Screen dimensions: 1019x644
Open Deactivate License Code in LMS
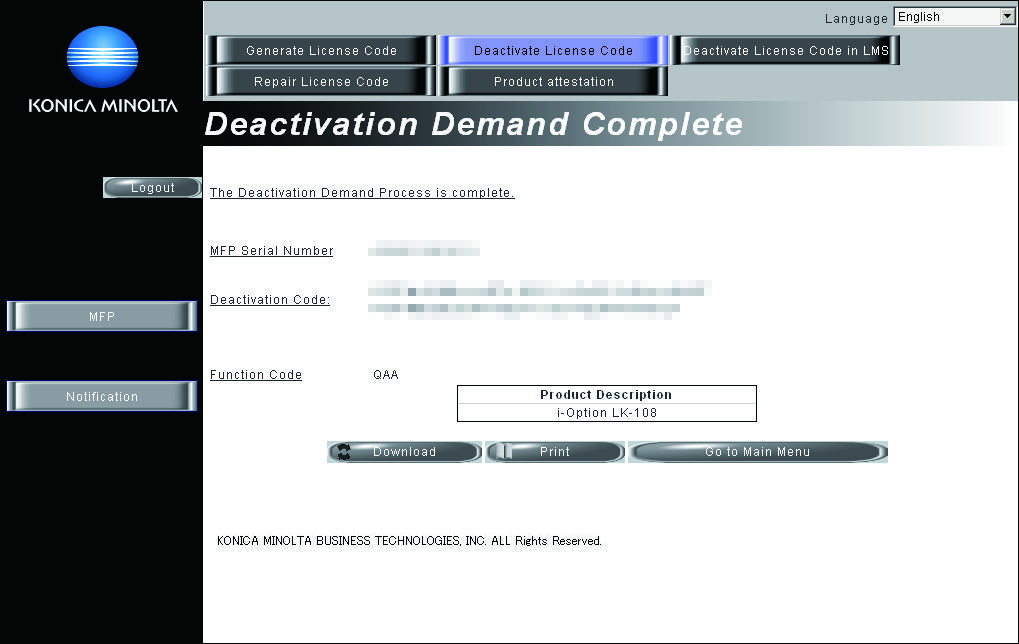pos(786,51)
